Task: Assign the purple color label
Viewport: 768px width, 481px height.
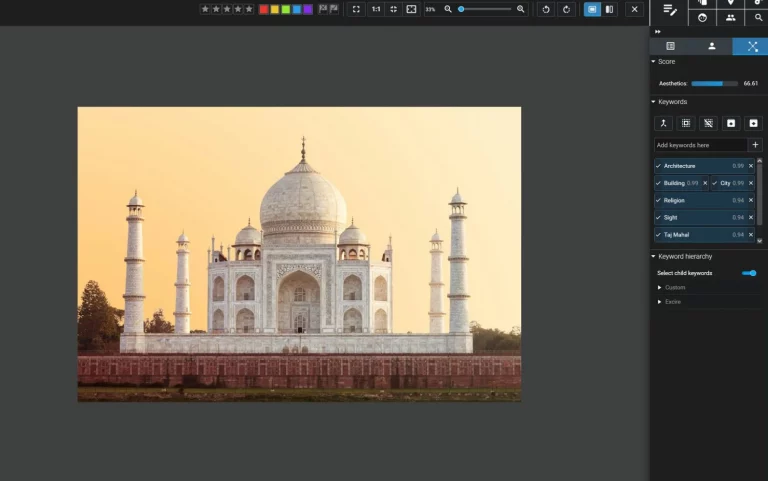Action: pyautogui.click(x=308, y=9)
